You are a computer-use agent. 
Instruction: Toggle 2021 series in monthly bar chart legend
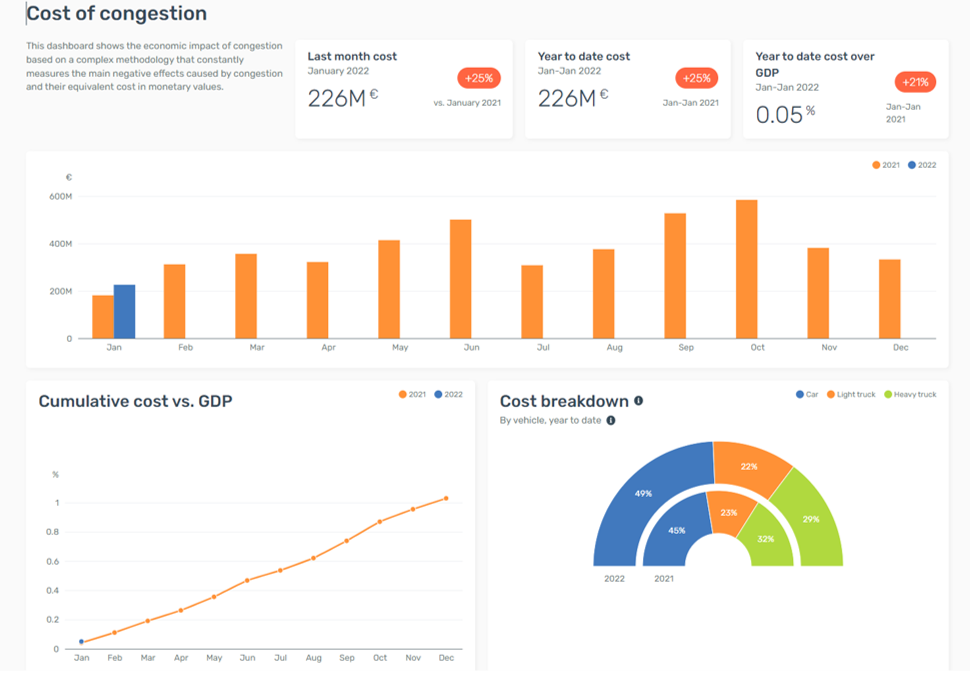coord(886,165)
